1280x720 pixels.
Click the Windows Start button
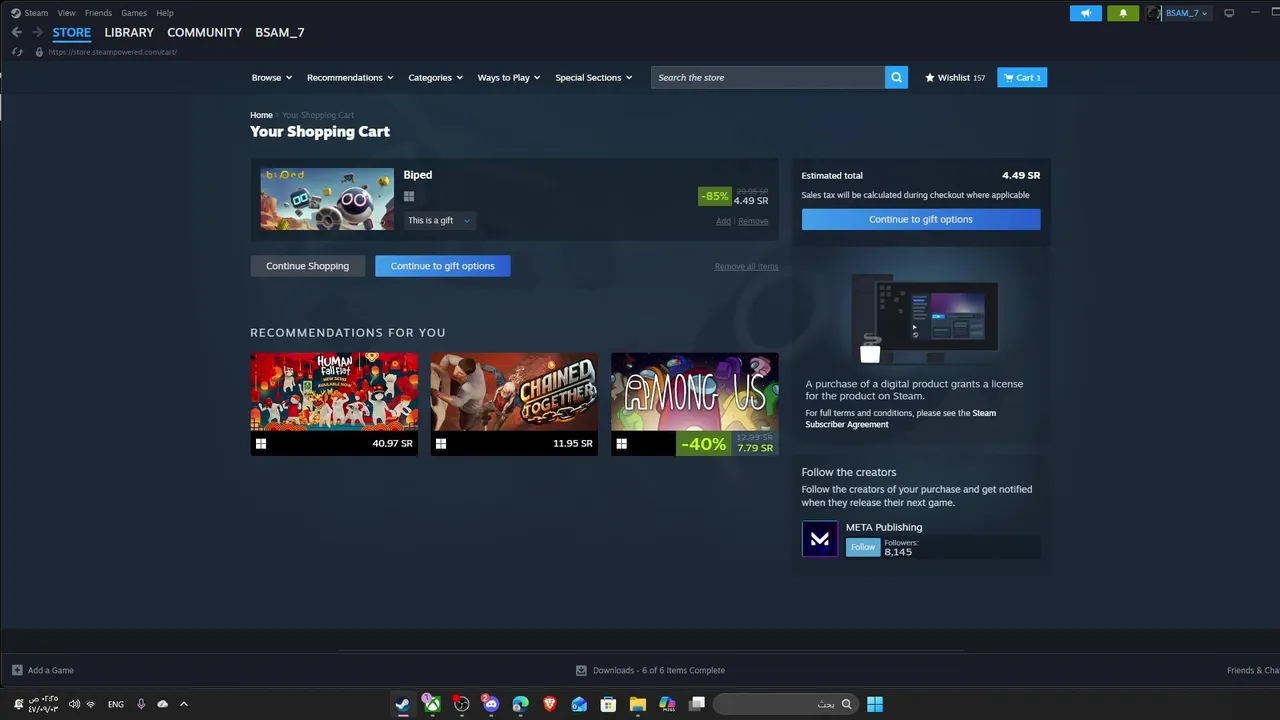[875, 704]
